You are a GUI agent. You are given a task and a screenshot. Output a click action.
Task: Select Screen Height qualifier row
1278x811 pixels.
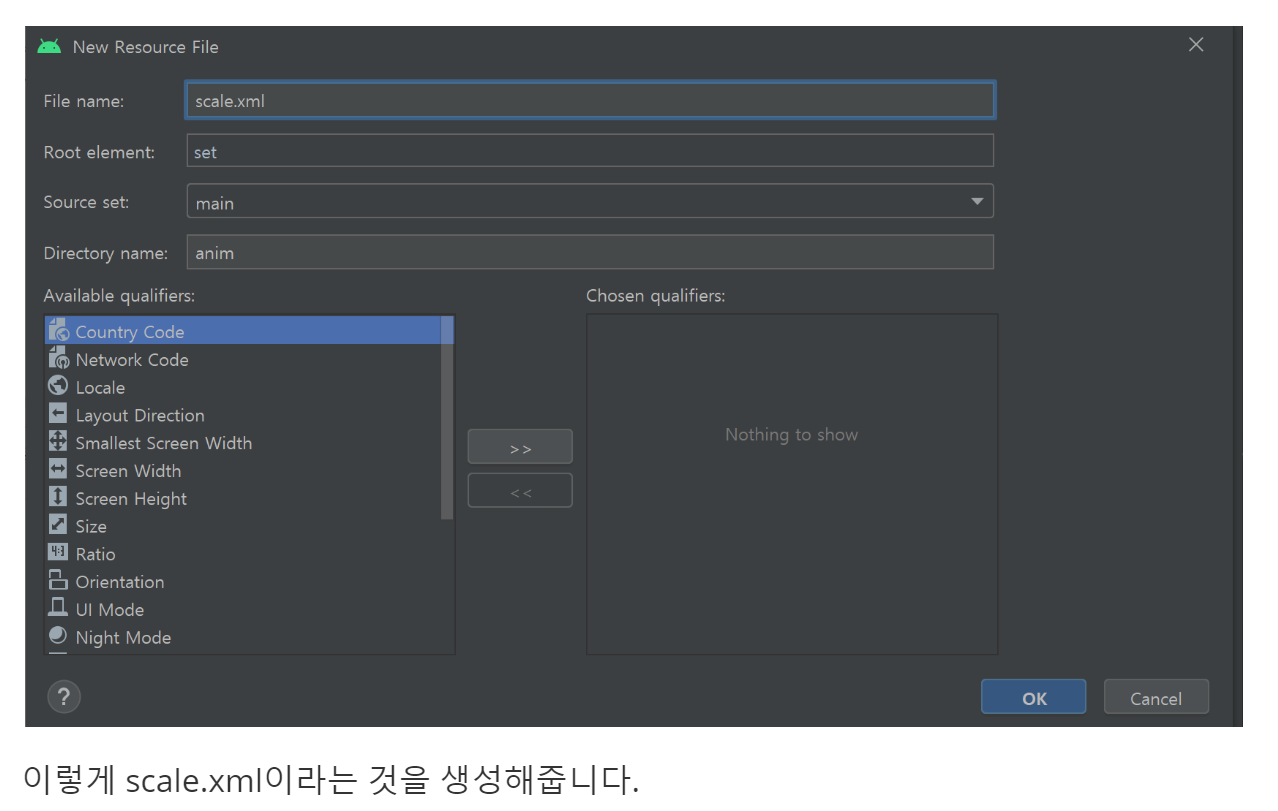coord(243,498)
